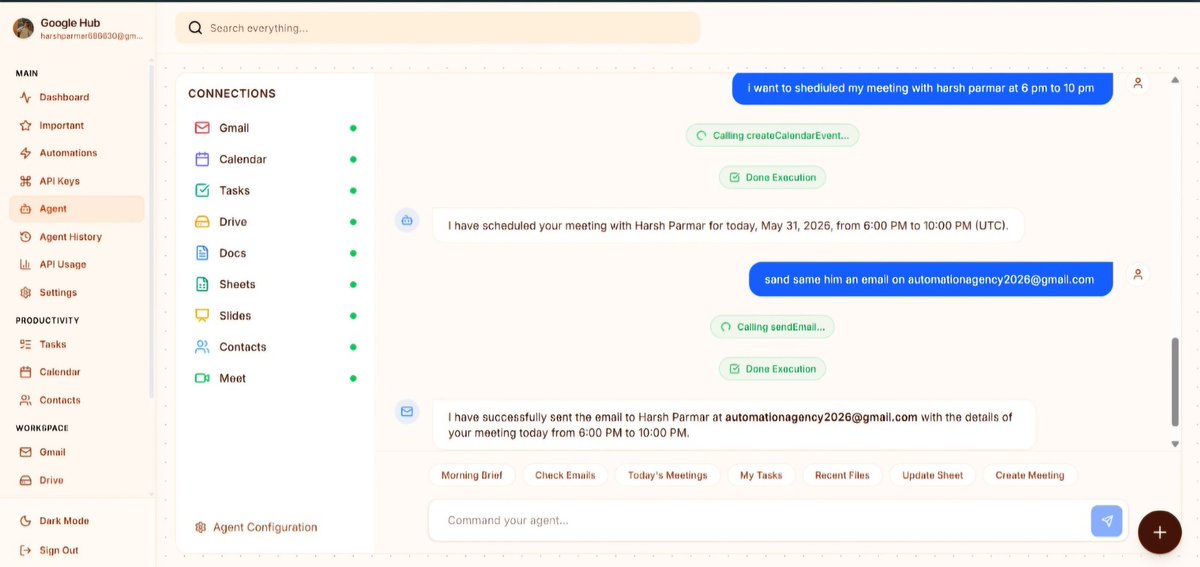Click the Dark Mode moon icon
Viewport: 1200px width, 567px height.
coord(26,521)
